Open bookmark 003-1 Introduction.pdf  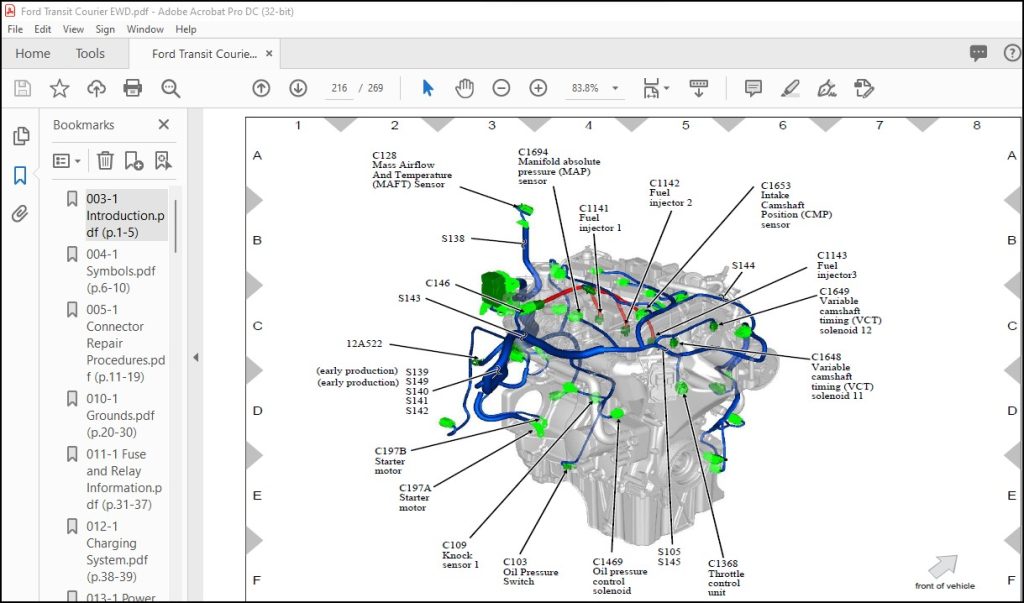coord(125,215)
